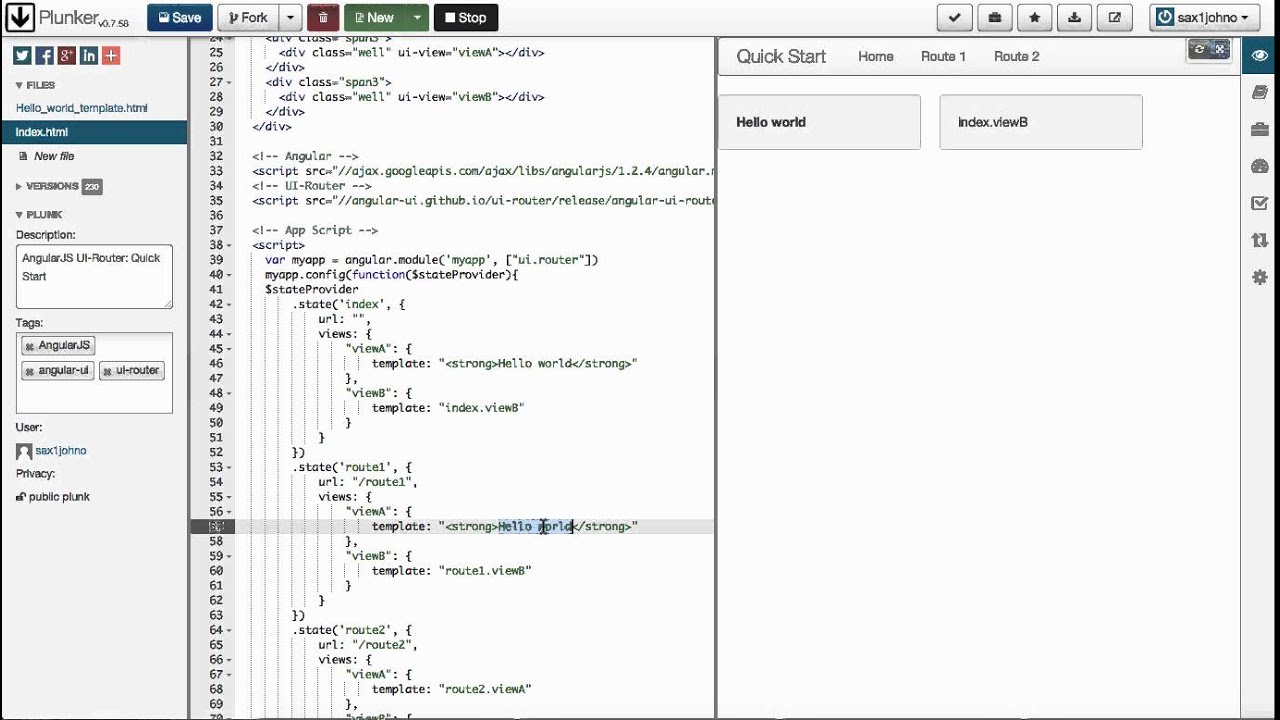1280x720 pixels.
Task: Select the index.html file
Action: coord(94,132)
